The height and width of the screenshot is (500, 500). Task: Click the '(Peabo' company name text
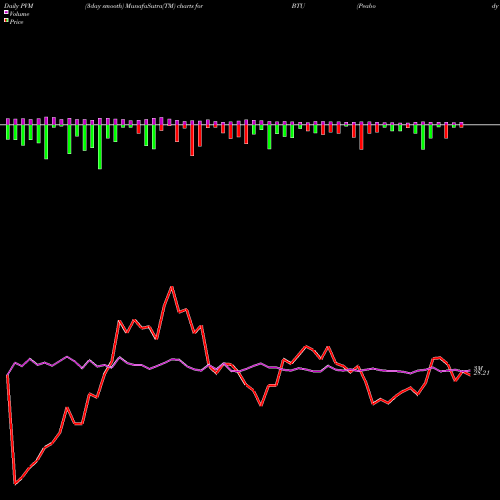(366, 6)
